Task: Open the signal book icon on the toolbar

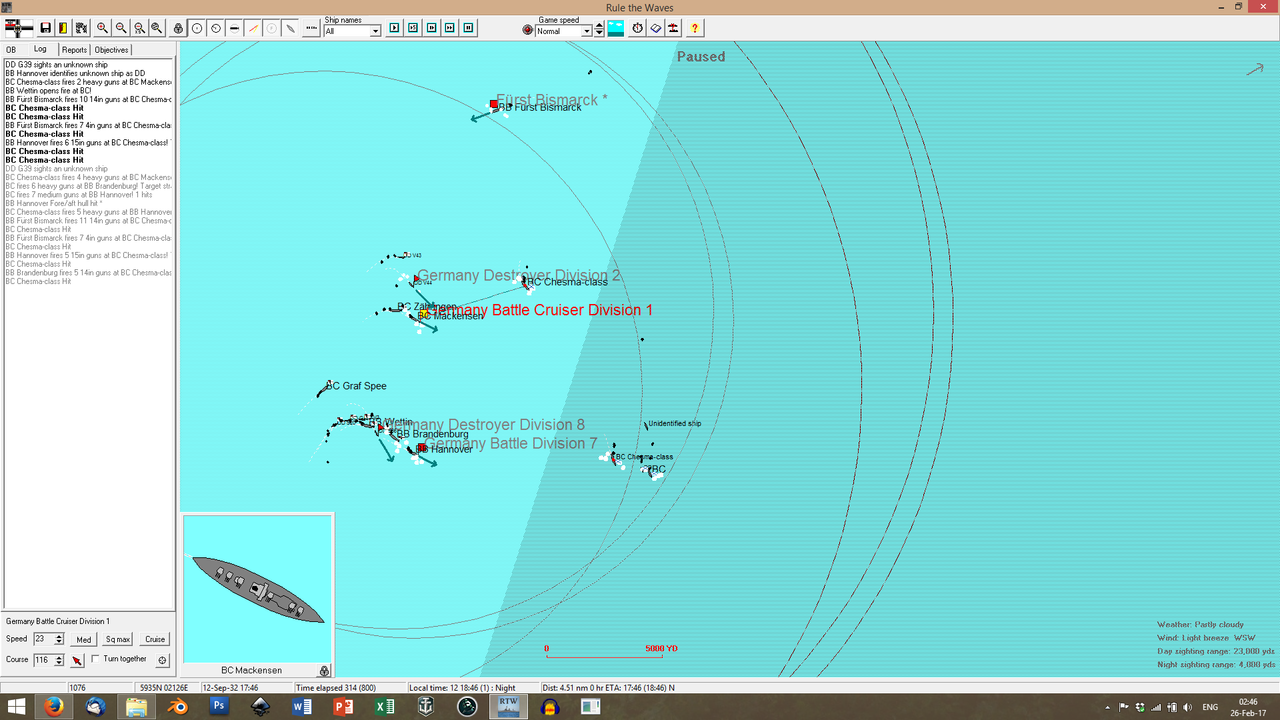Action: [63, 27]
